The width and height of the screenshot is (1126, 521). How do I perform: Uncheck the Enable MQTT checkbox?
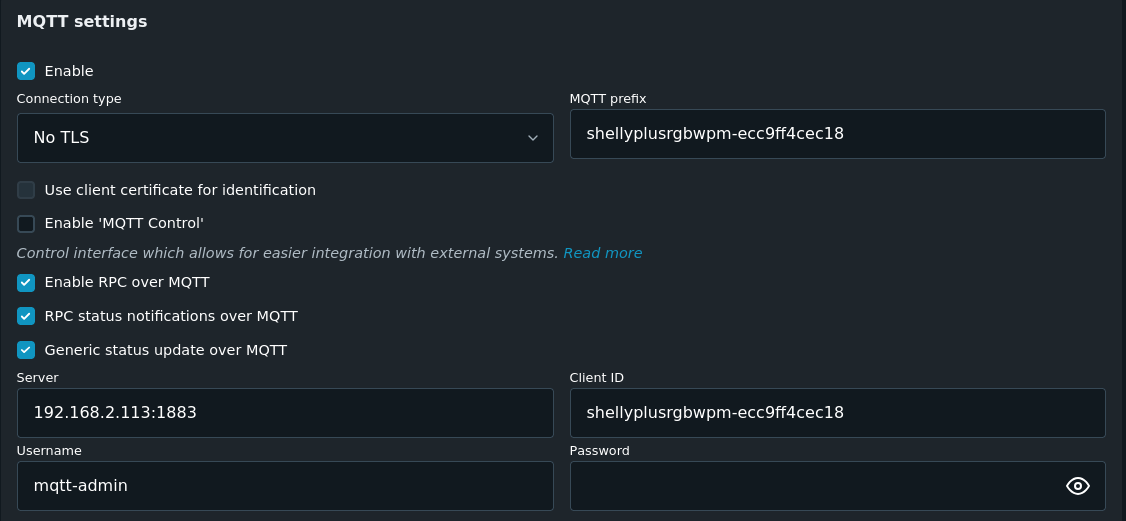(x=26, y=71)
